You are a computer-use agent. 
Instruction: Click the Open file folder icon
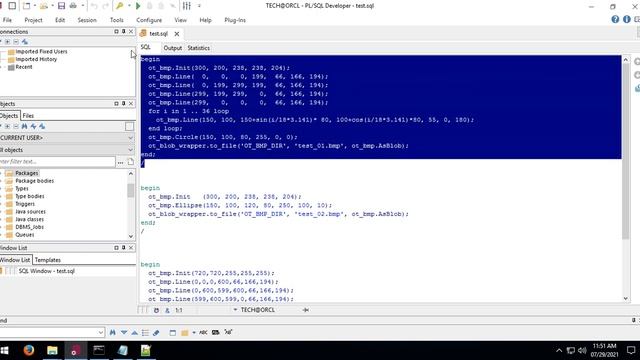[x=44, y=6]
